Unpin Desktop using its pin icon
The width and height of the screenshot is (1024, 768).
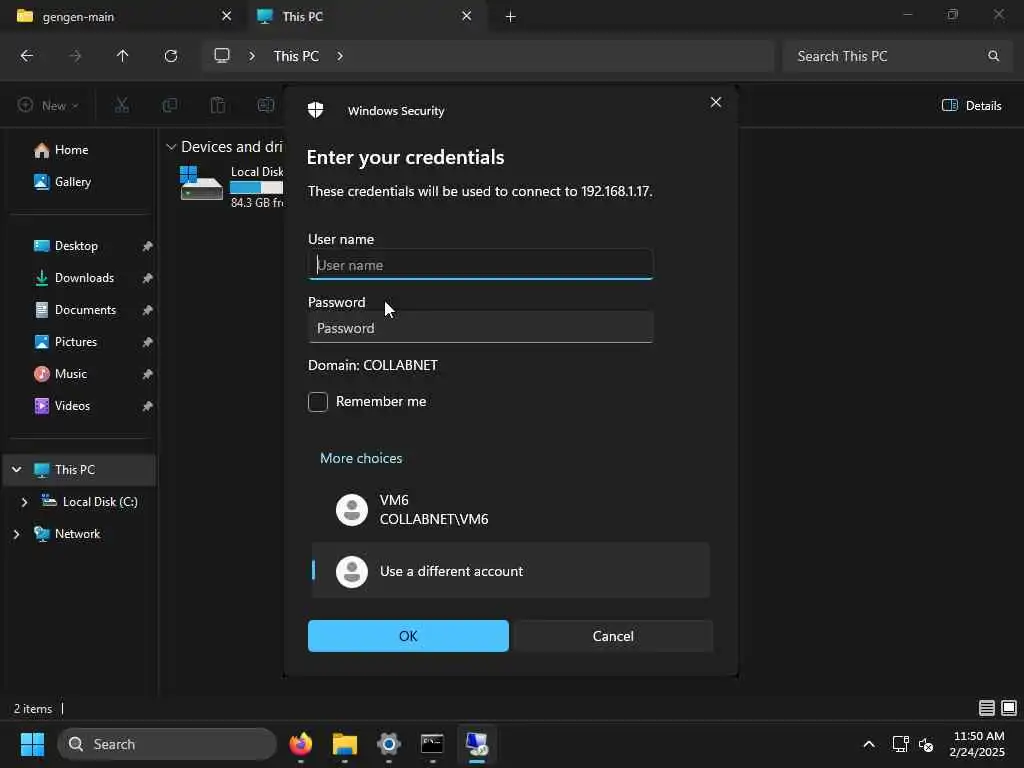[x=148, y=246]
